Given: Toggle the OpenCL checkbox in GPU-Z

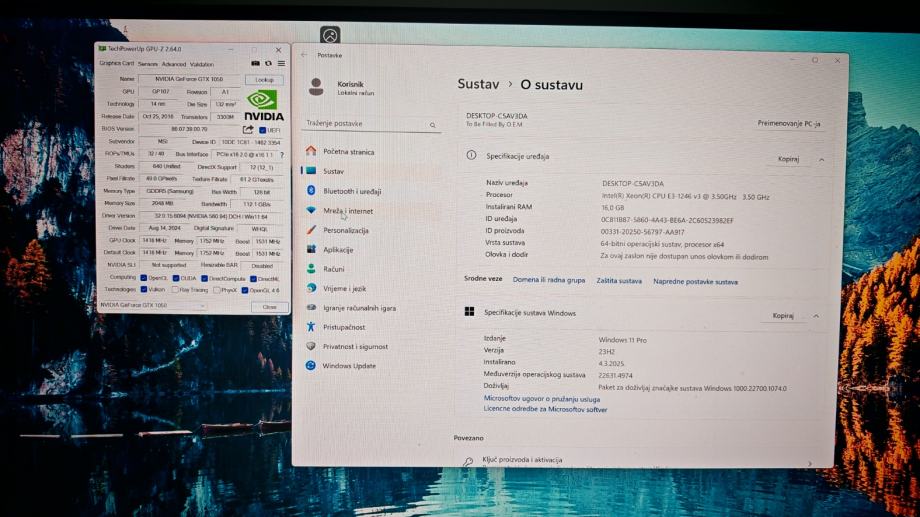Looking at the screenshot, I should [x=144, y=278].
